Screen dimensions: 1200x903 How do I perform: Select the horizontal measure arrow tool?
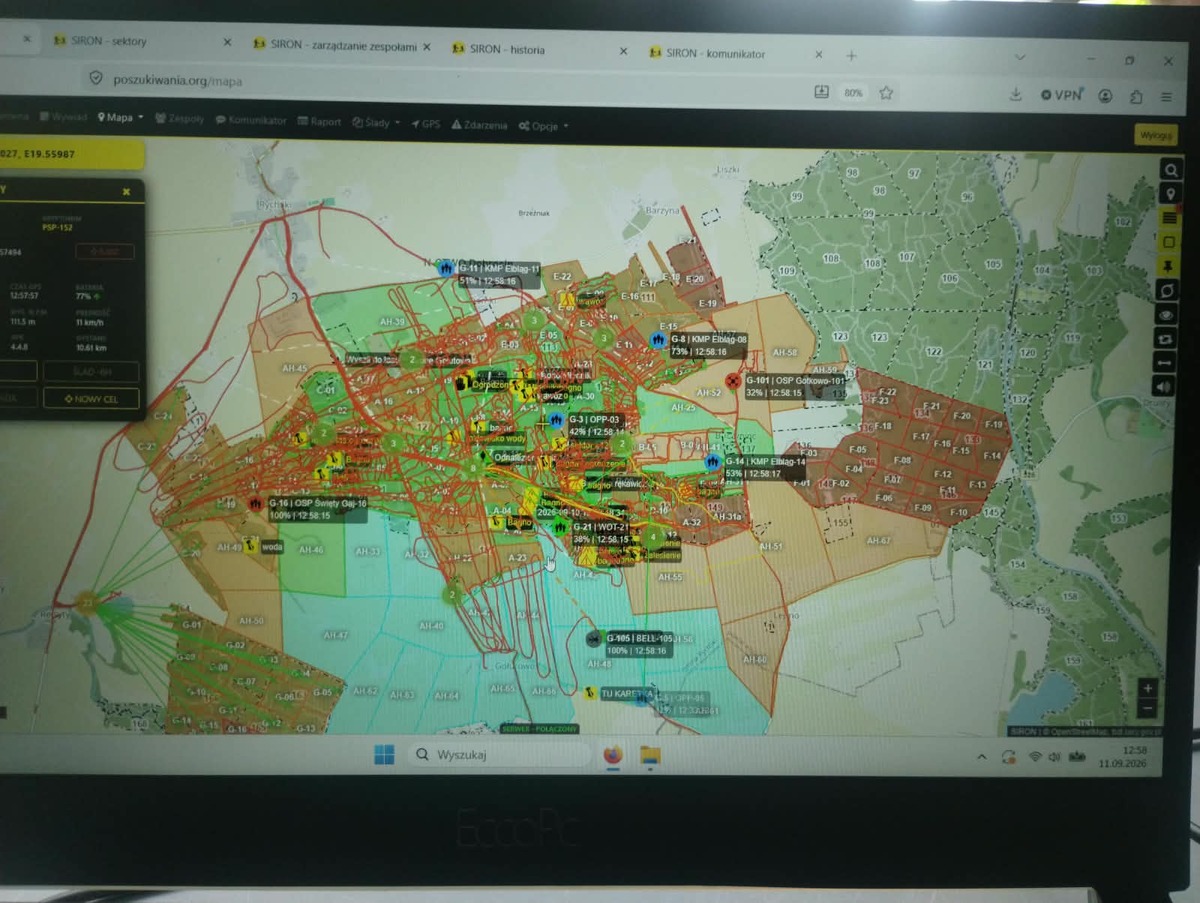1165,362
